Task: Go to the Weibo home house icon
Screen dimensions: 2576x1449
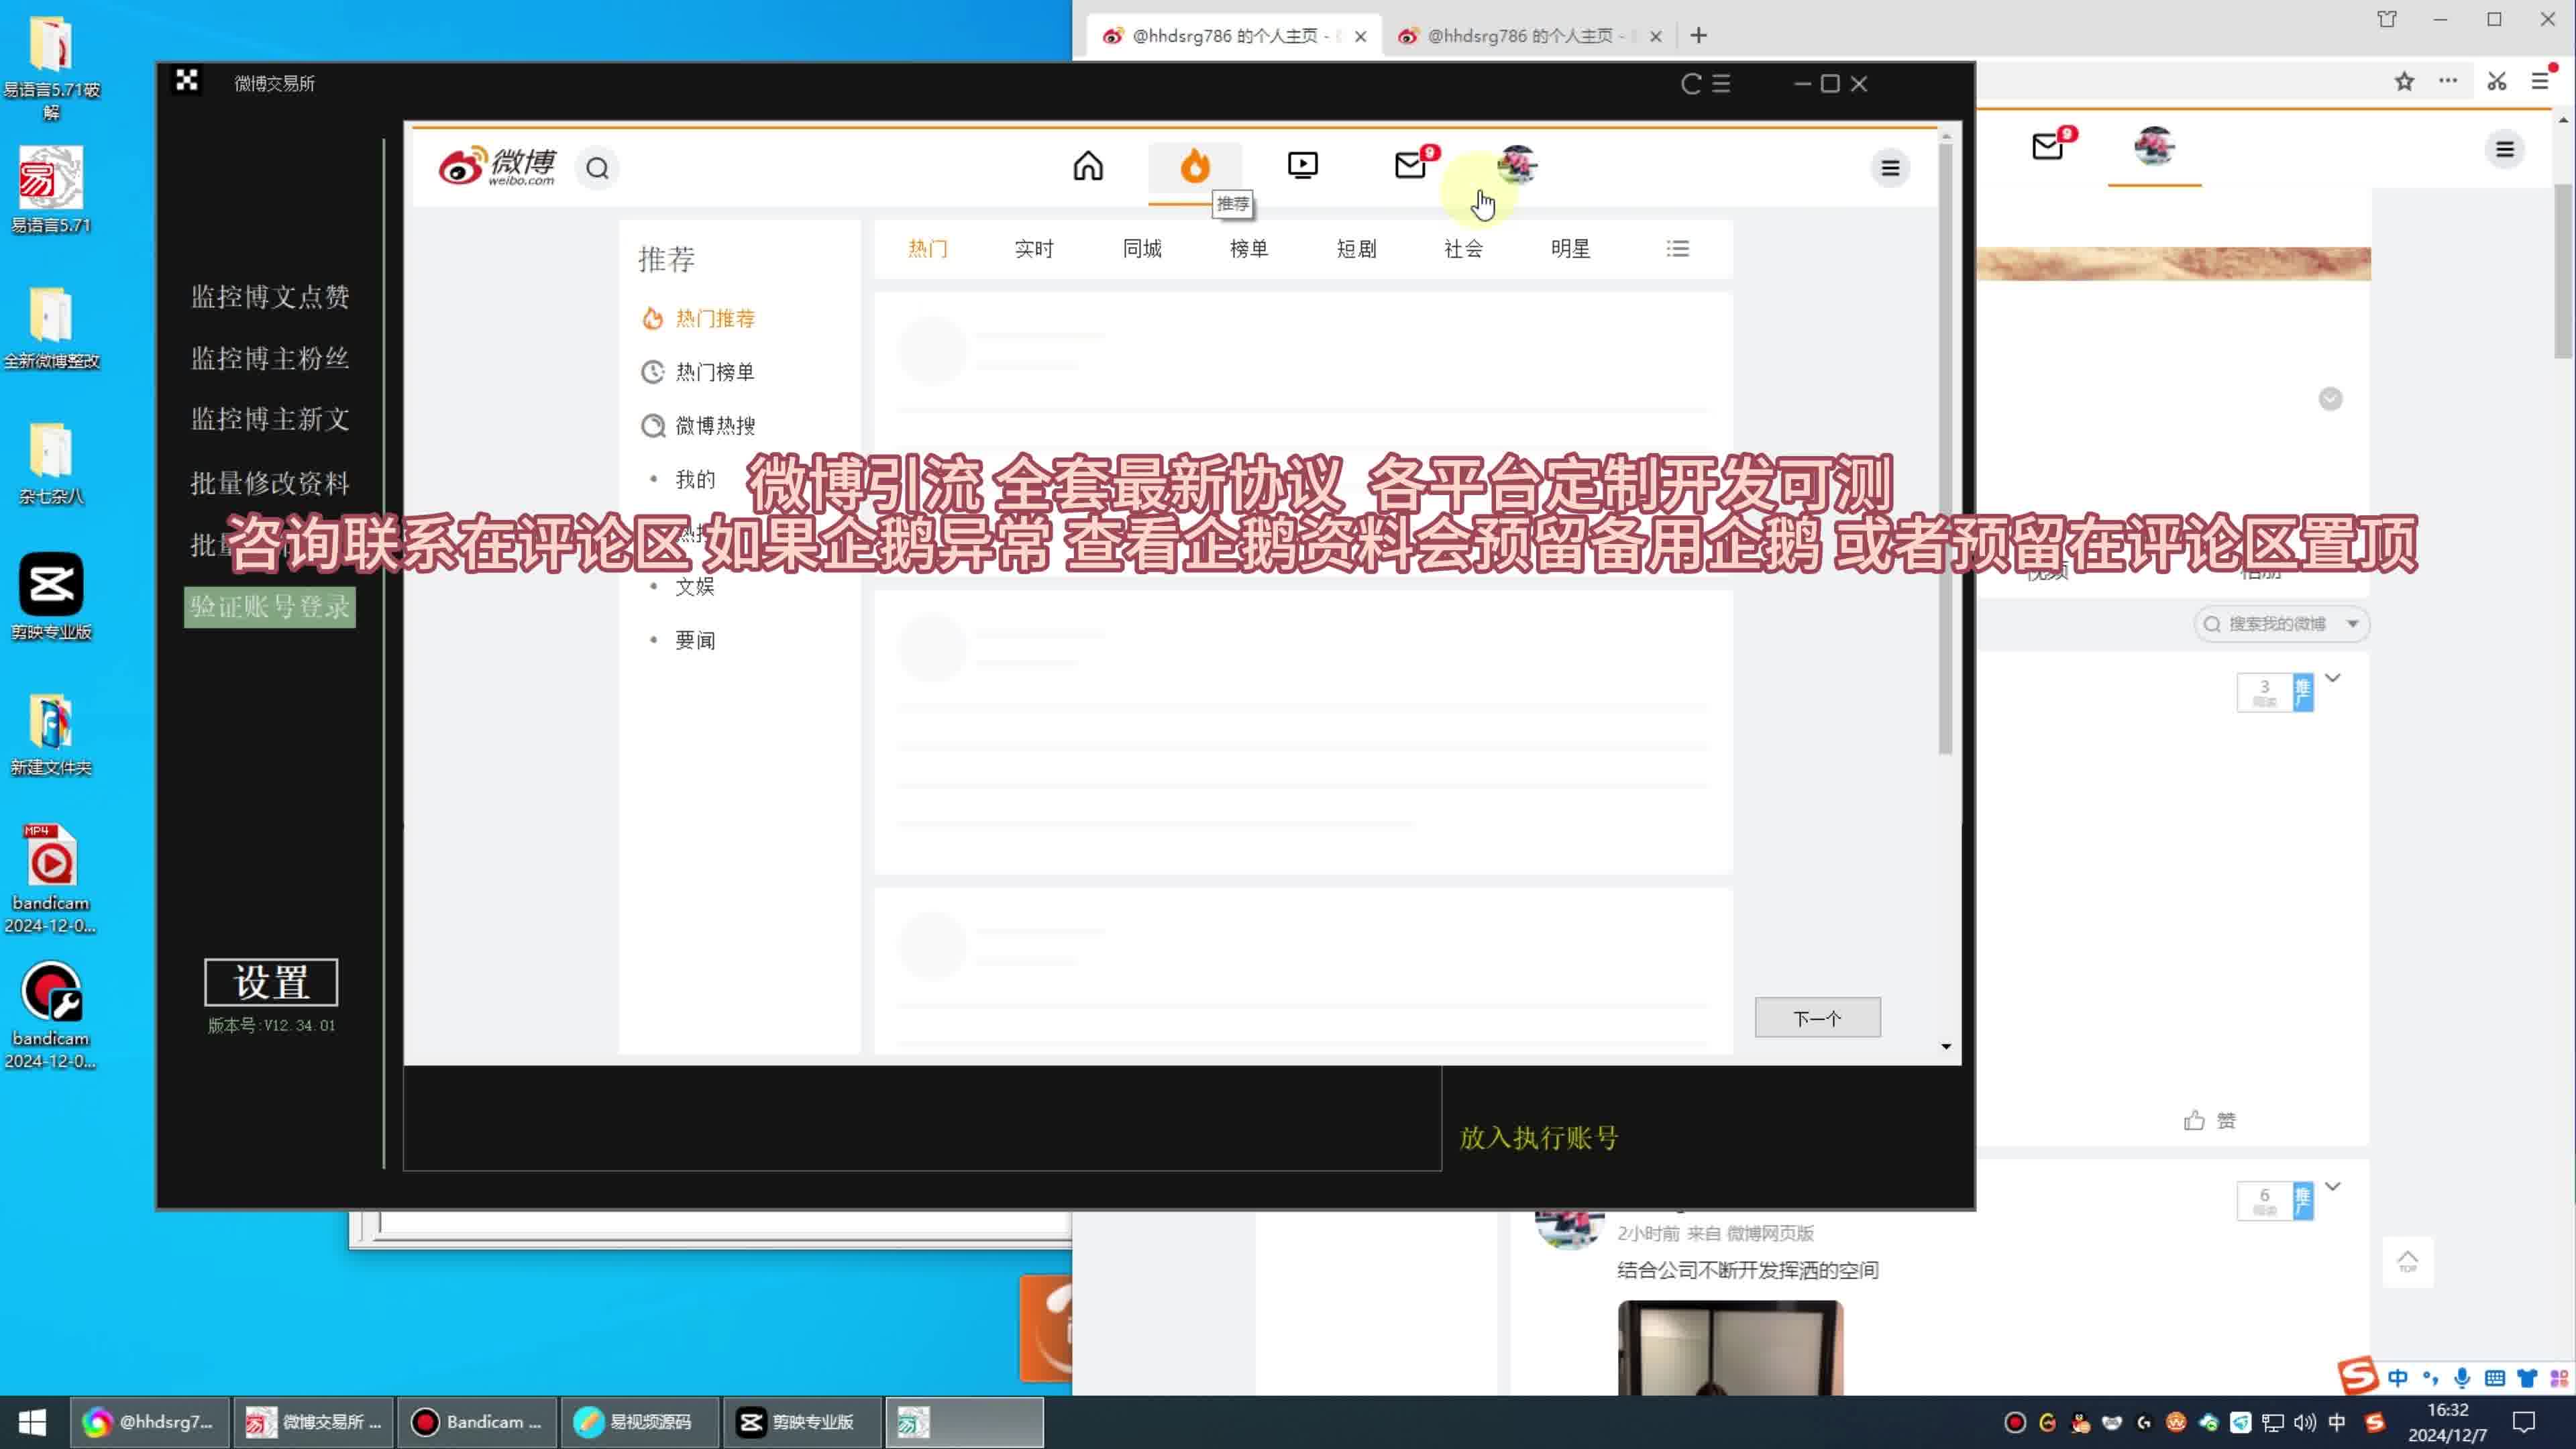Action: click(x=1088, y=165)
